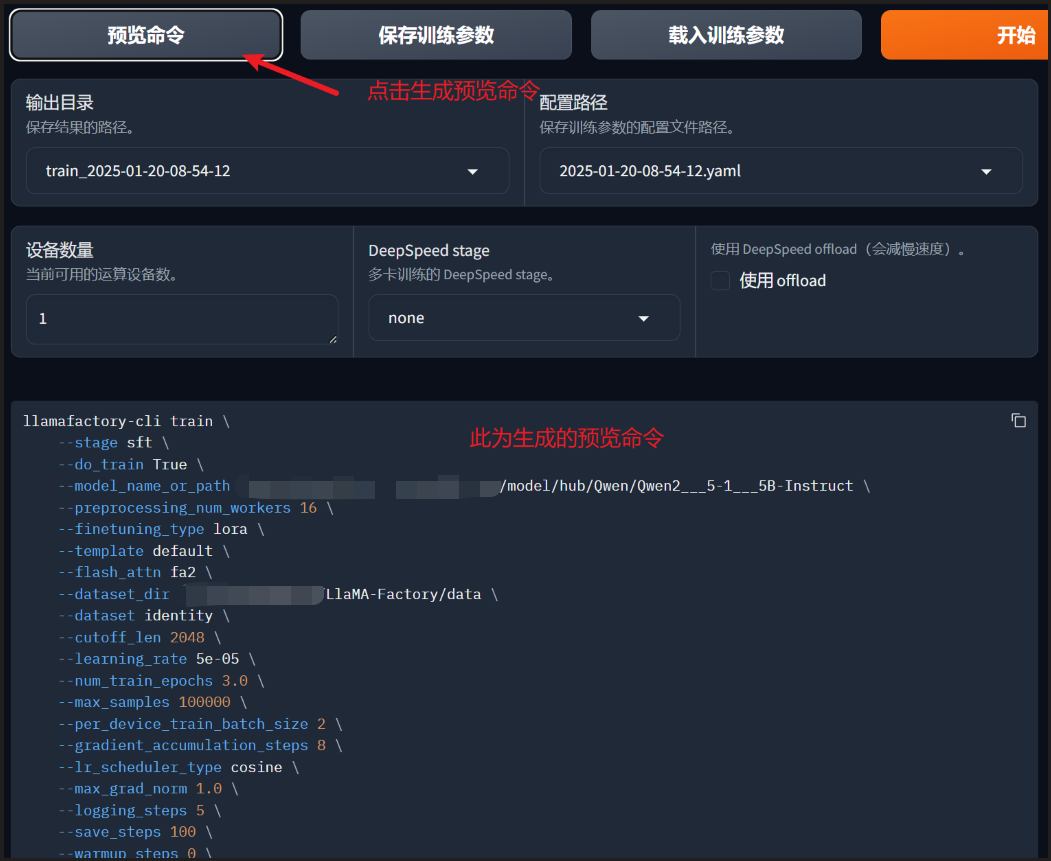The width and height of the screenshot is (1051, 861).
Task: Click the Qwen2___5-1___5B-Instruct model path text
Action: [745, 486]
